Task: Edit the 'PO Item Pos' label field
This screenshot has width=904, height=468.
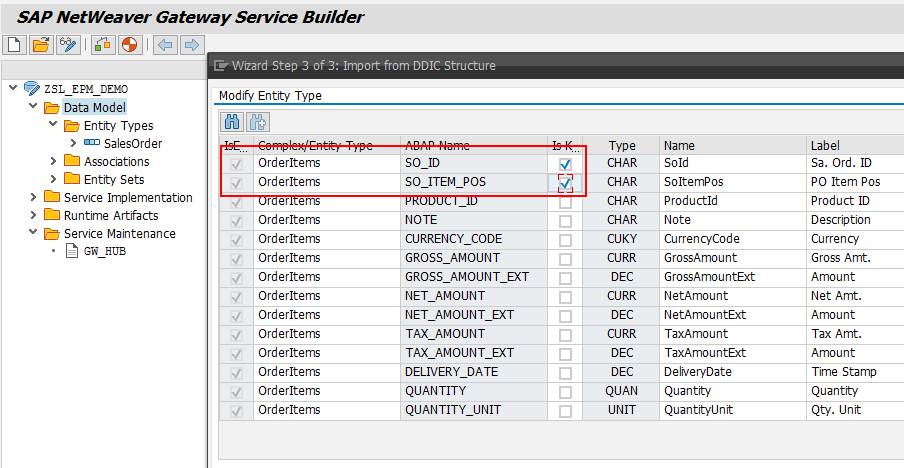Action: pyautogui.click(x=855, y=182)
